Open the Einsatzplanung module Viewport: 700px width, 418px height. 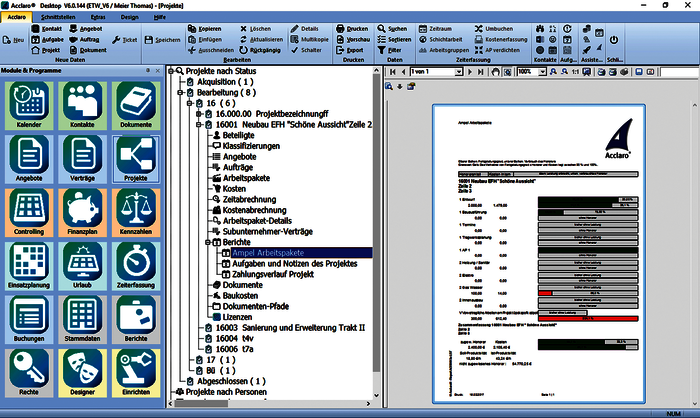coord(29,266)
